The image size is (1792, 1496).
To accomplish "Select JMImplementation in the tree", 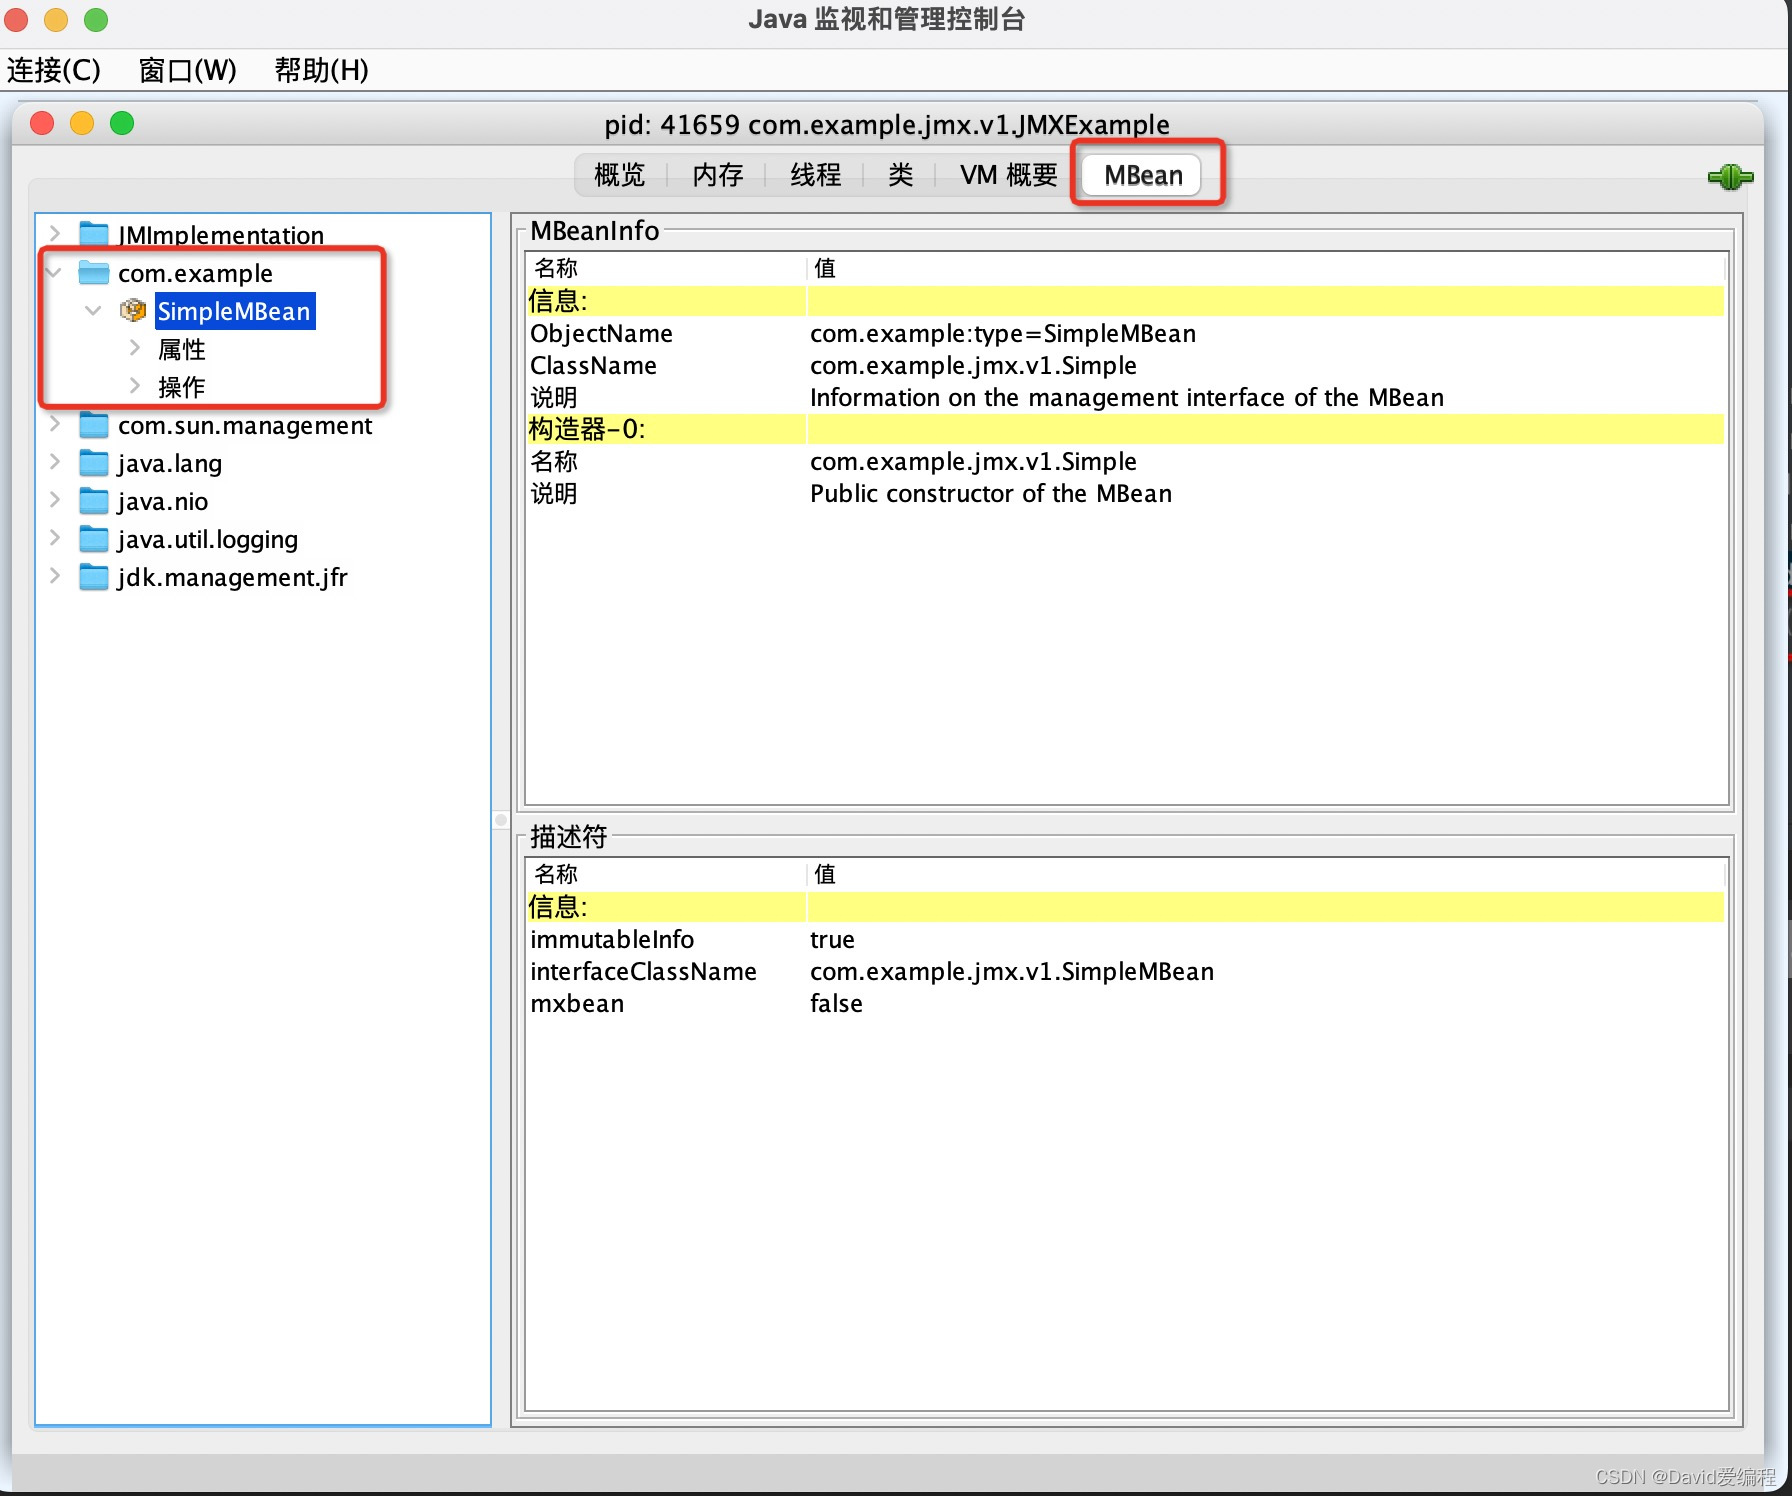I will (221, 235).
